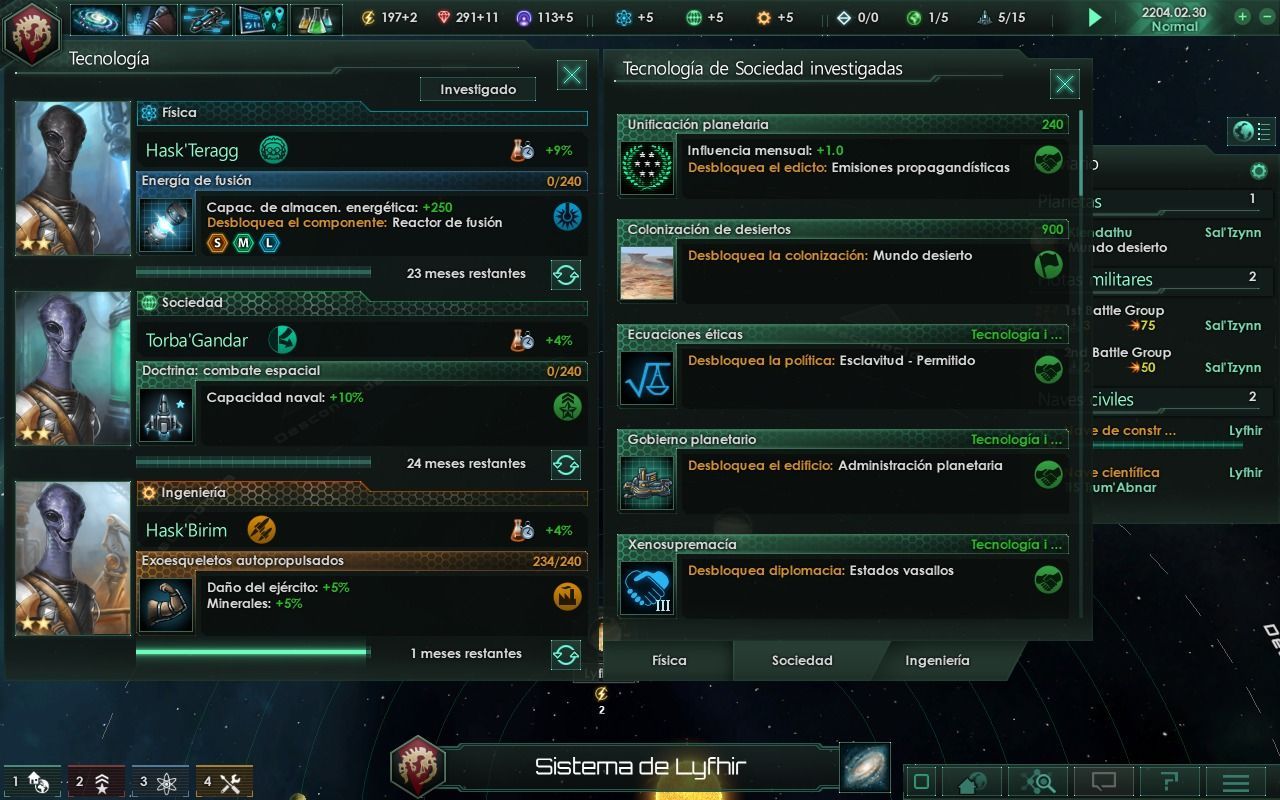The image size is (1280, 800).
Task: Resume game with the play button
Action: tap(1095, 17)
